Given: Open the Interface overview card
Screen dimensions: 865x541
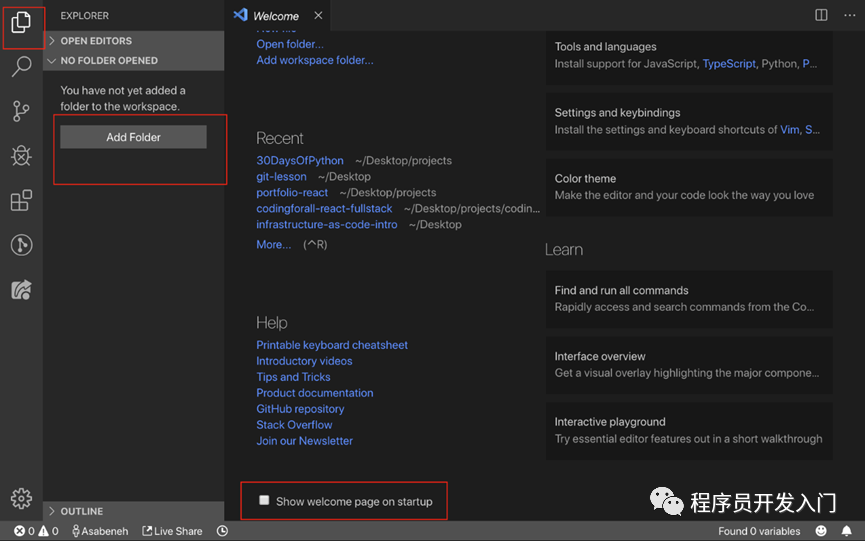Looking at the screenshot, I should 689,365.
